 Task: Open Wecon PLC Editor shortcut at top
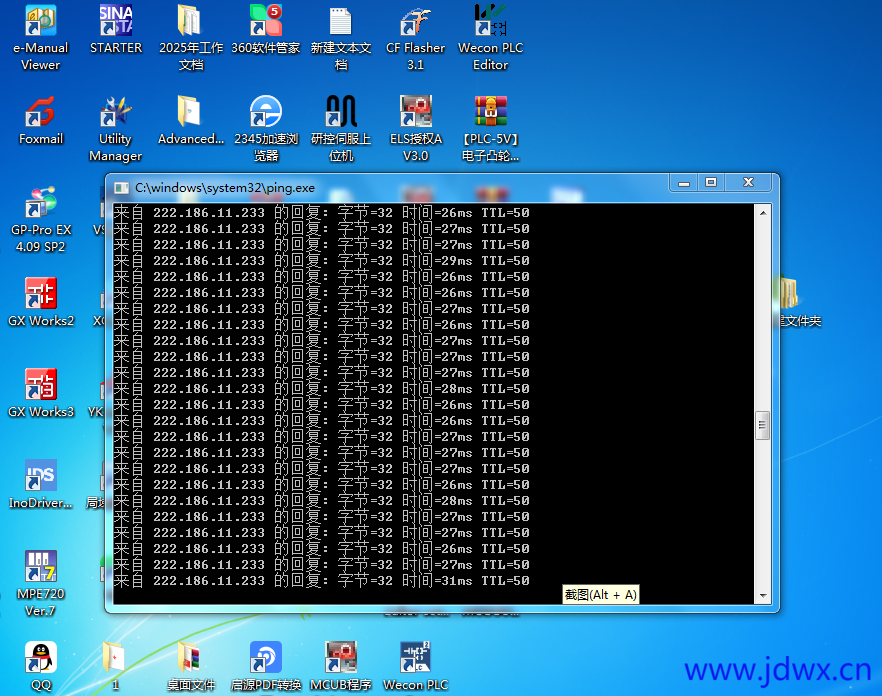(x=490, y=38)
